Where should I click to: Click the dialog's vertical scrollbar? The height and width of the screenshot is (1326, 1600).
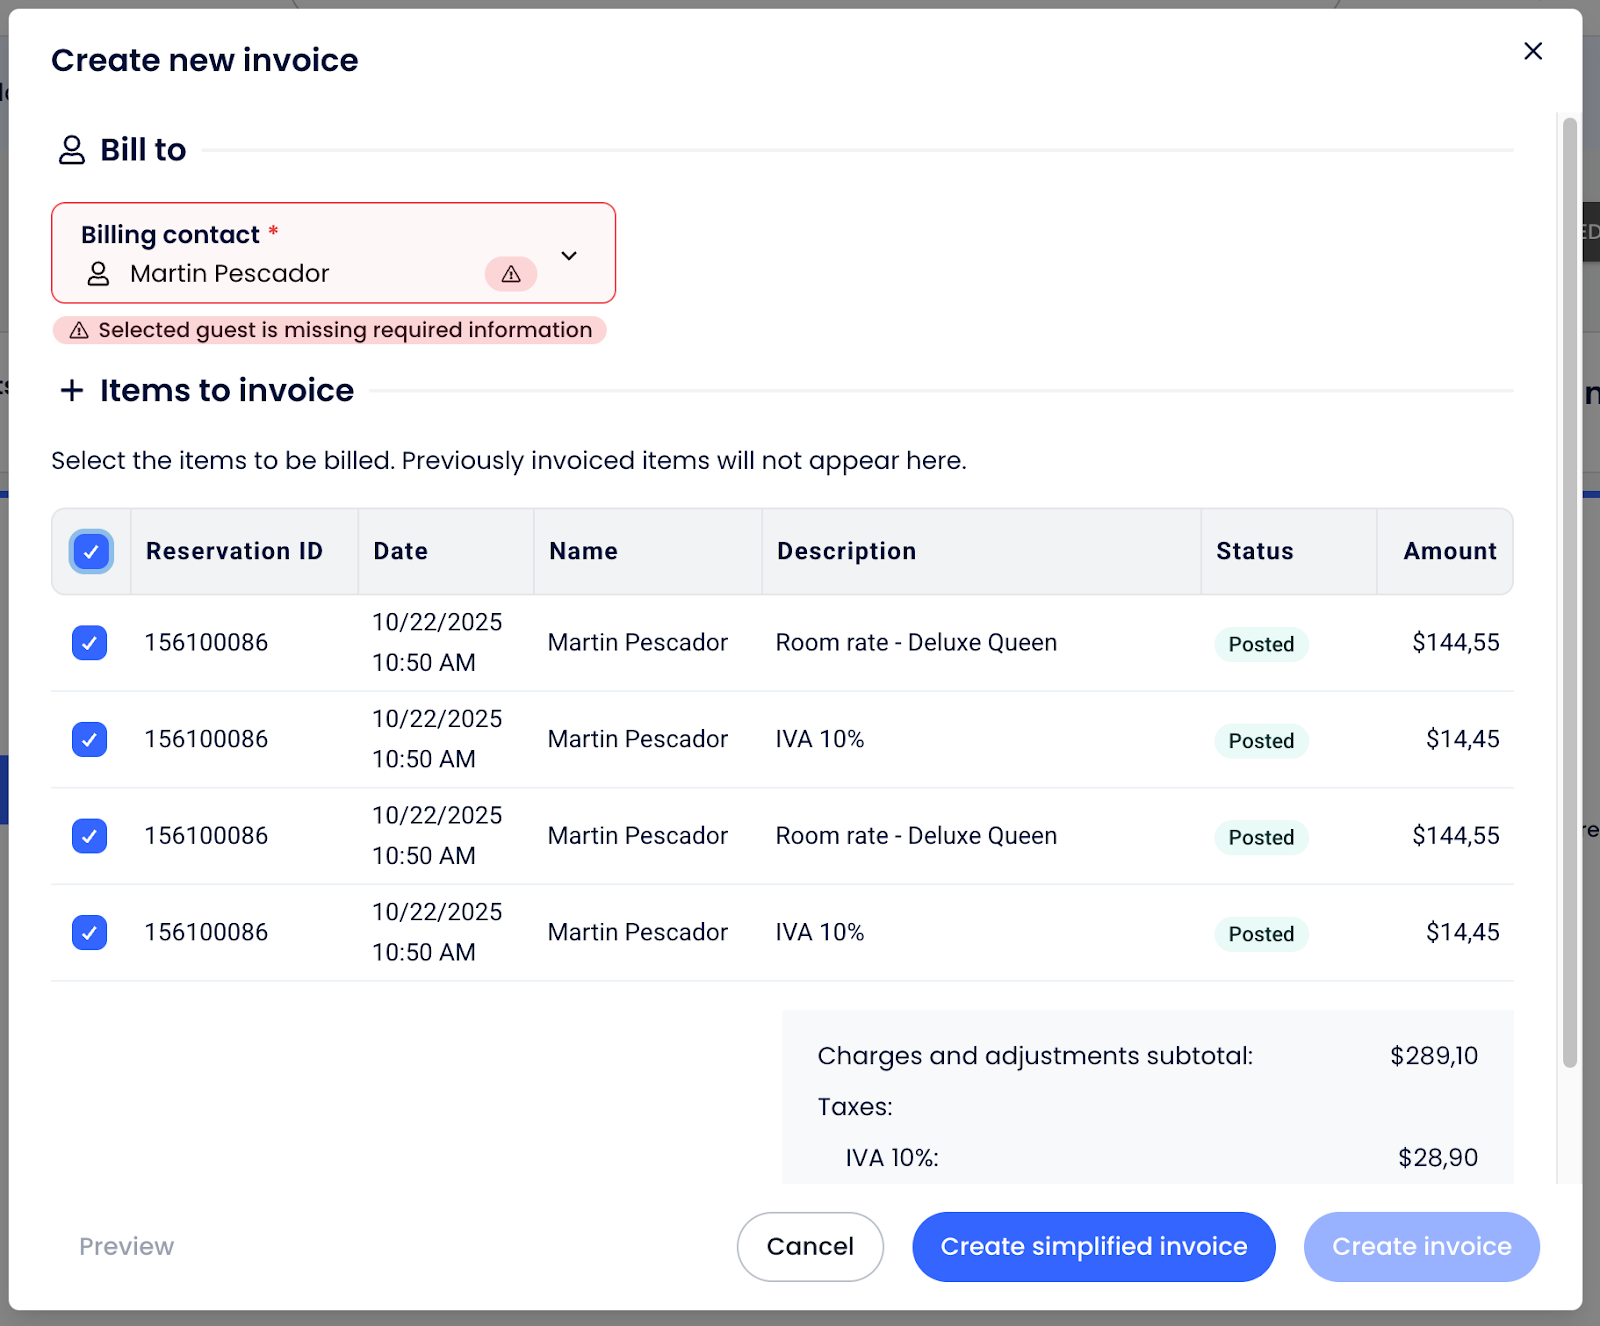click(x=1569, y=600)
